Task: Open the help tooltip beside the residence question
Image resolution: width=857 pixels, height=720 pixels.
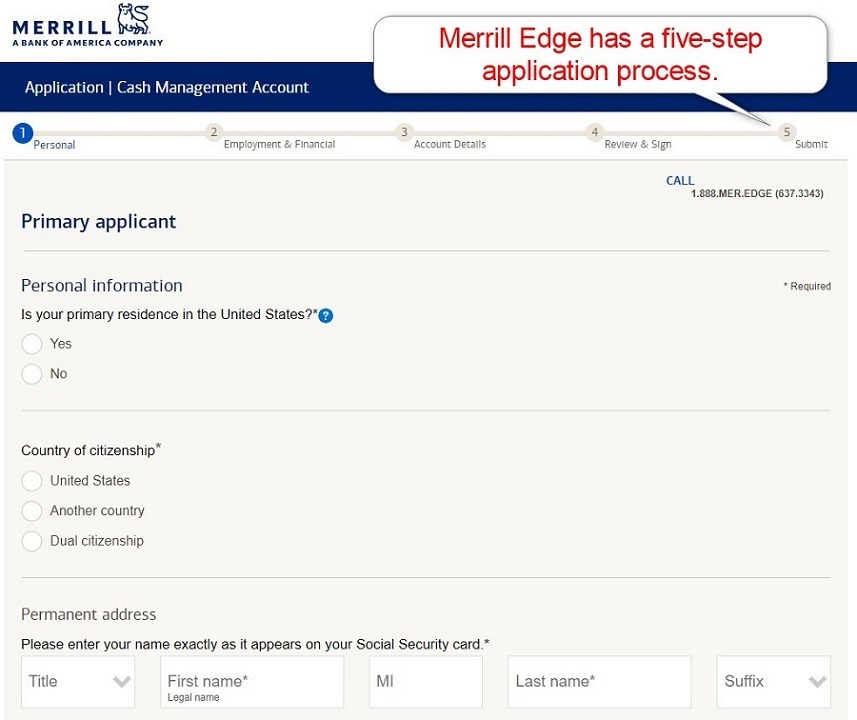Action: pos(325,315)
